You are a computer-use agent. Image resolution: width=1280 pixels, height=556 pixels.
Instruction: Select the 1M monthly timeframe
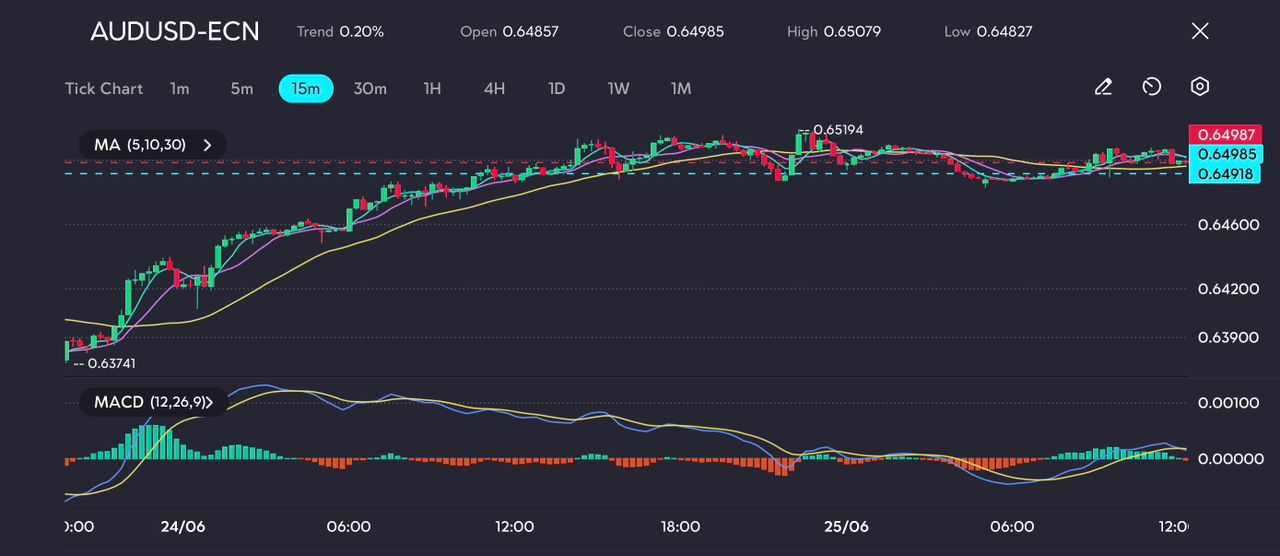coord(681,89)
